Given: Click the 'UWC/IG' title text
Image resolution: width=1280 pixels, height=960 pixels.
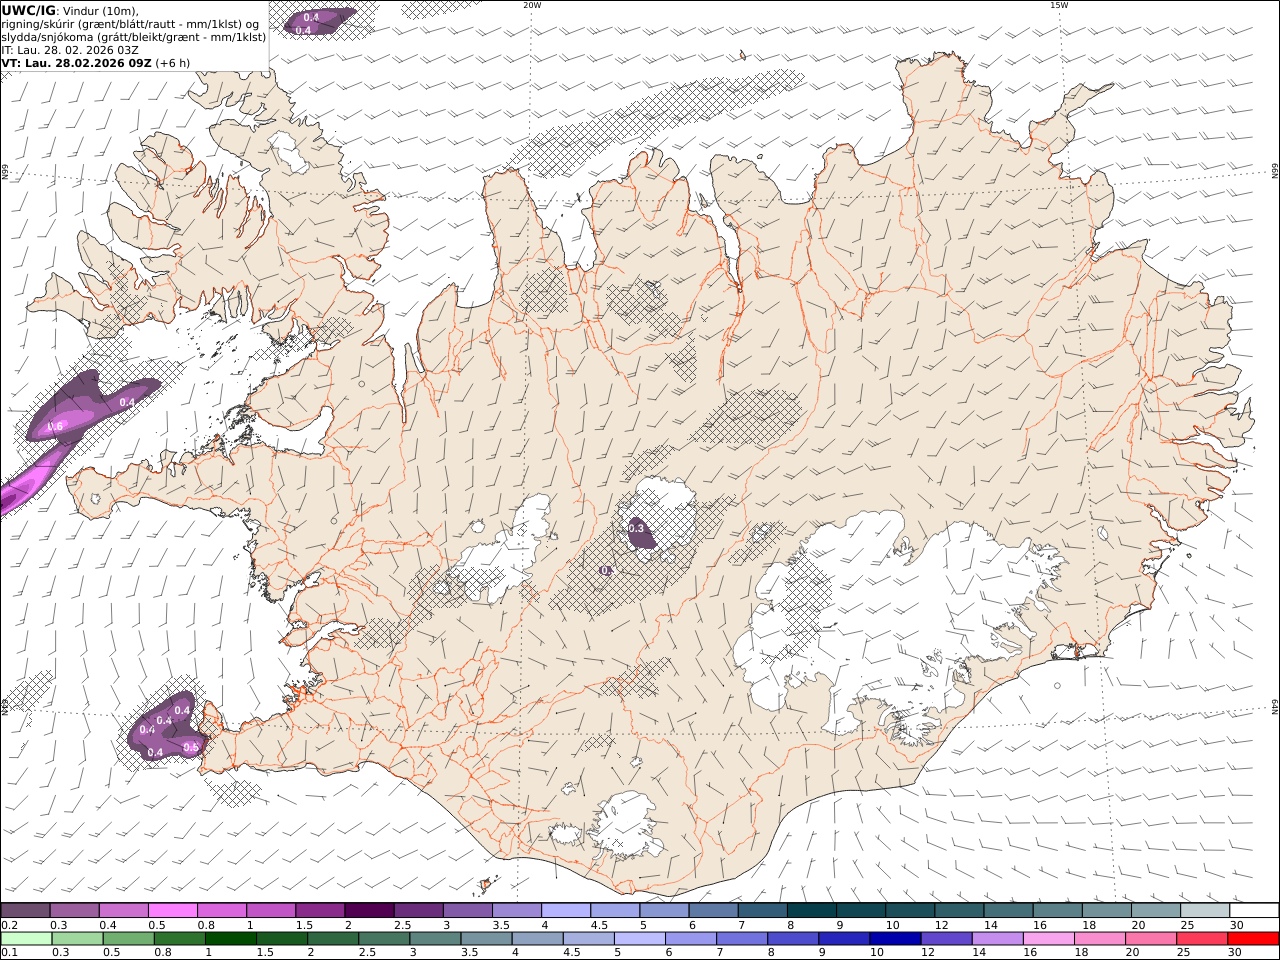Looking at the screenshot, I should coord(29,11).
